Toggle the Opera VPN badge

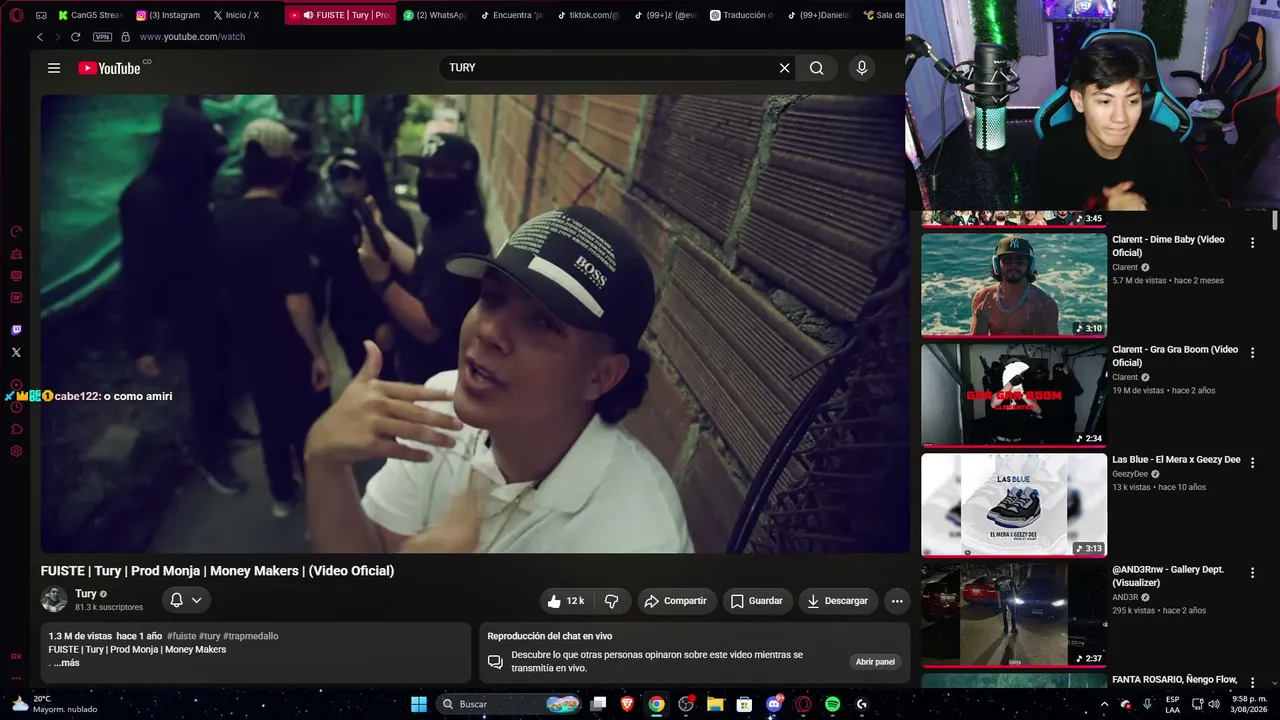pyautogui.click(x=102, y=37)
